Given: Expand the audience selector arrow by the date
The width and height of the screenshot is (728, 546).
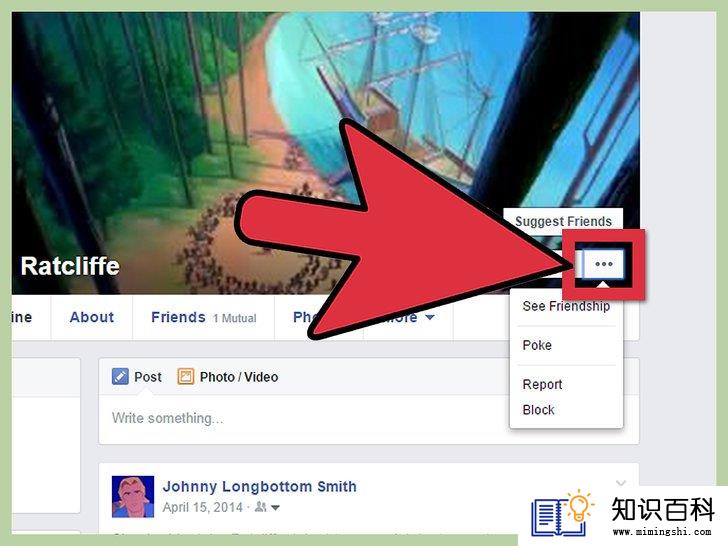Looking at the screenshot, I should (x=275, y=508).
